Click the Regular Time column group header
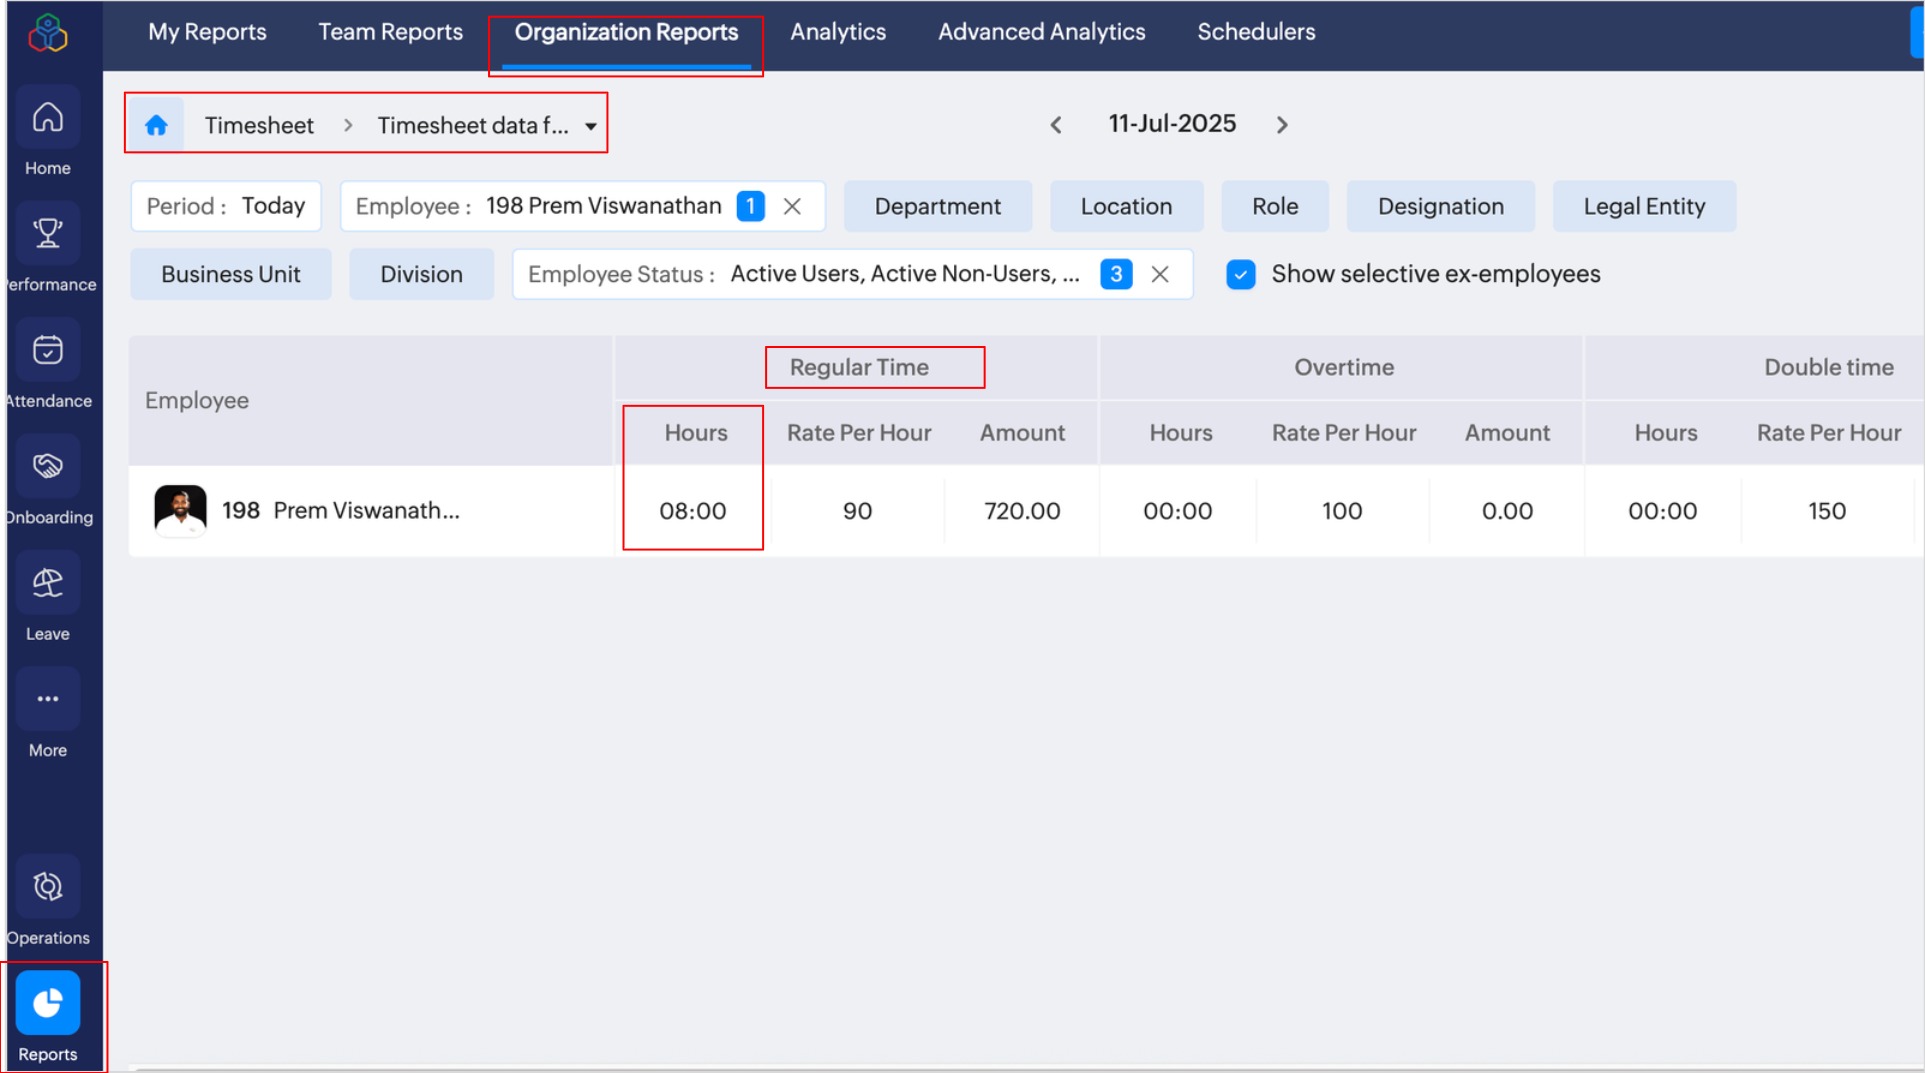 tap(859, 367)
